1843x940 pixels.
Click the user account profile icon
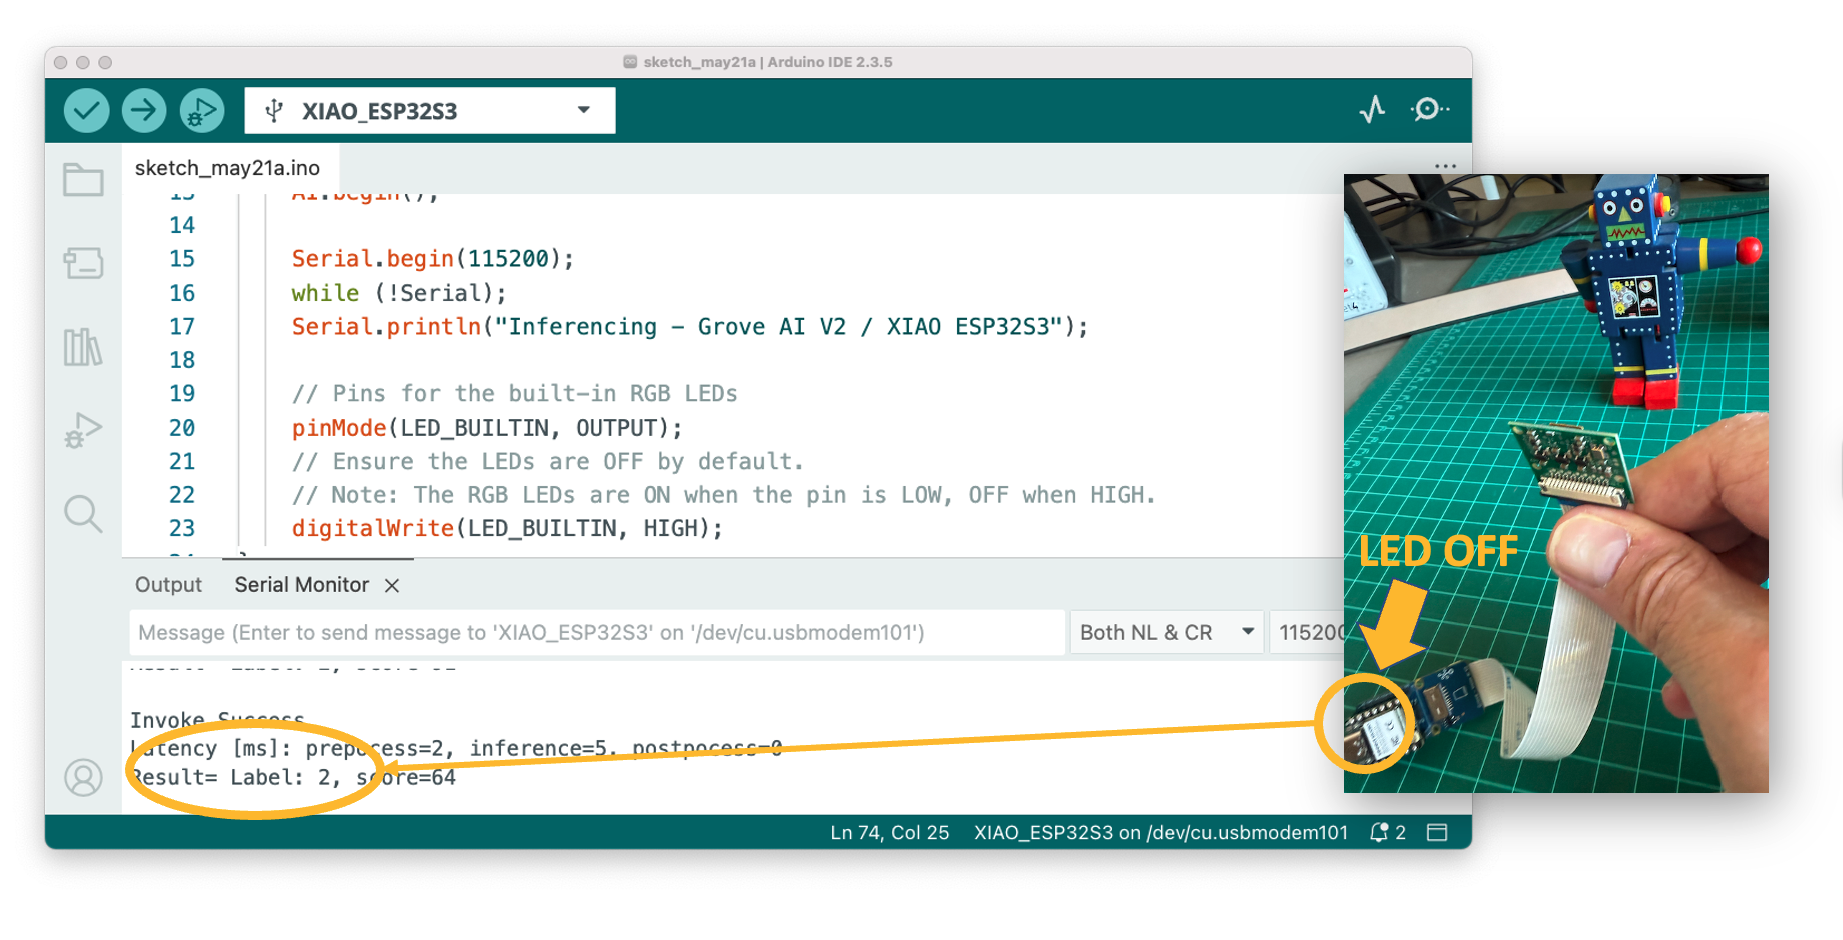tap(83, 777)
